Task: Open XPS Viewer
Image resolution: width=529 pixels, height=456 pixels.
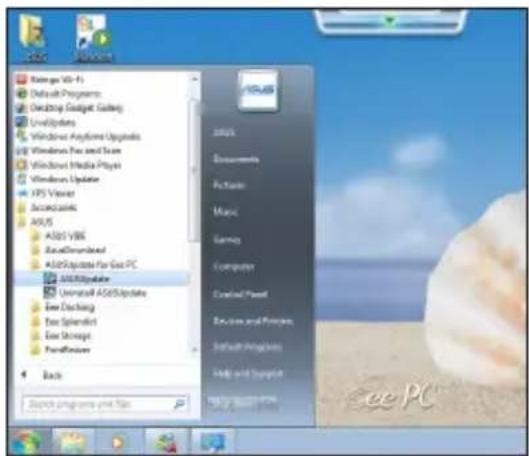Action: click(46, 194)
